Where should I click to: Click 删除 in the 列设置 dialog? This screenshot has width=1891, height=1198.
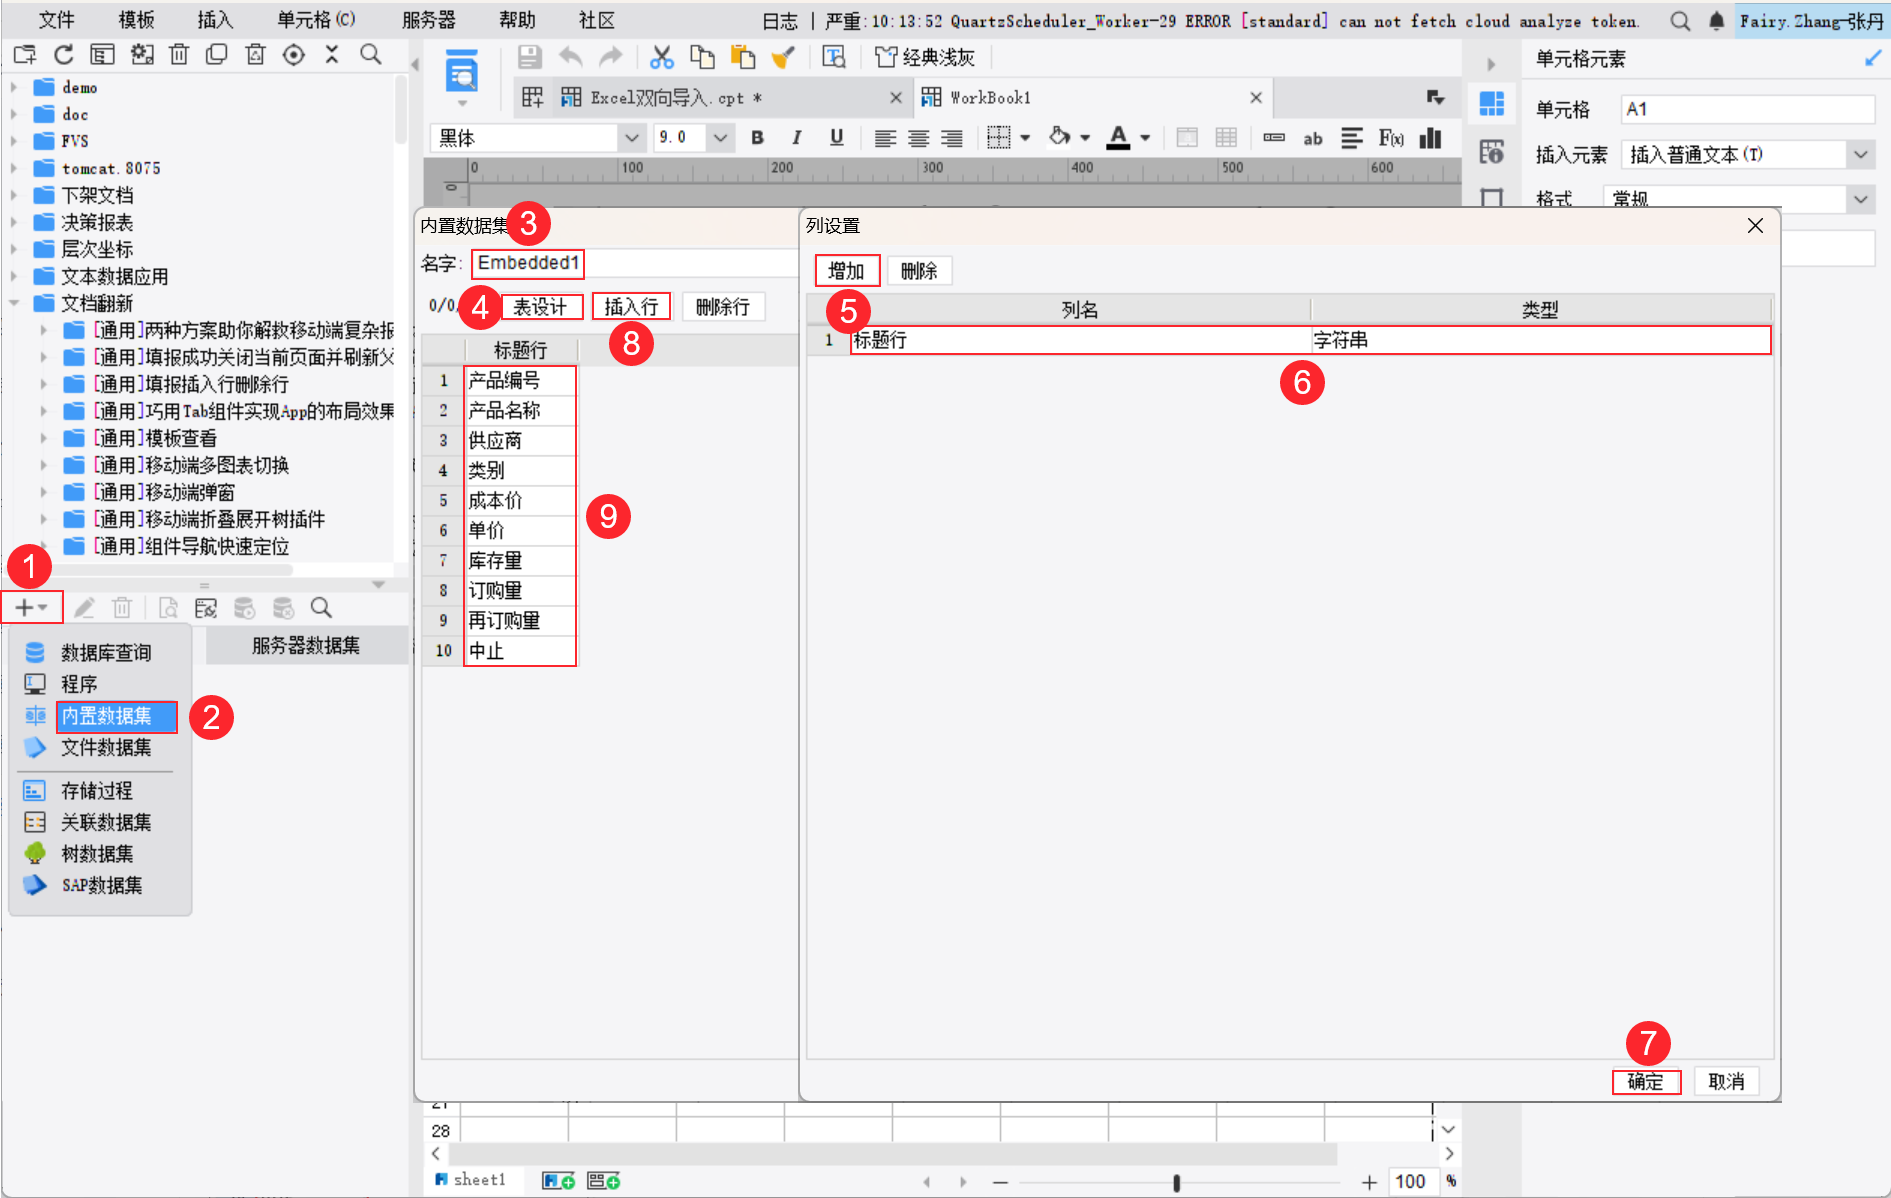(919, 271)
